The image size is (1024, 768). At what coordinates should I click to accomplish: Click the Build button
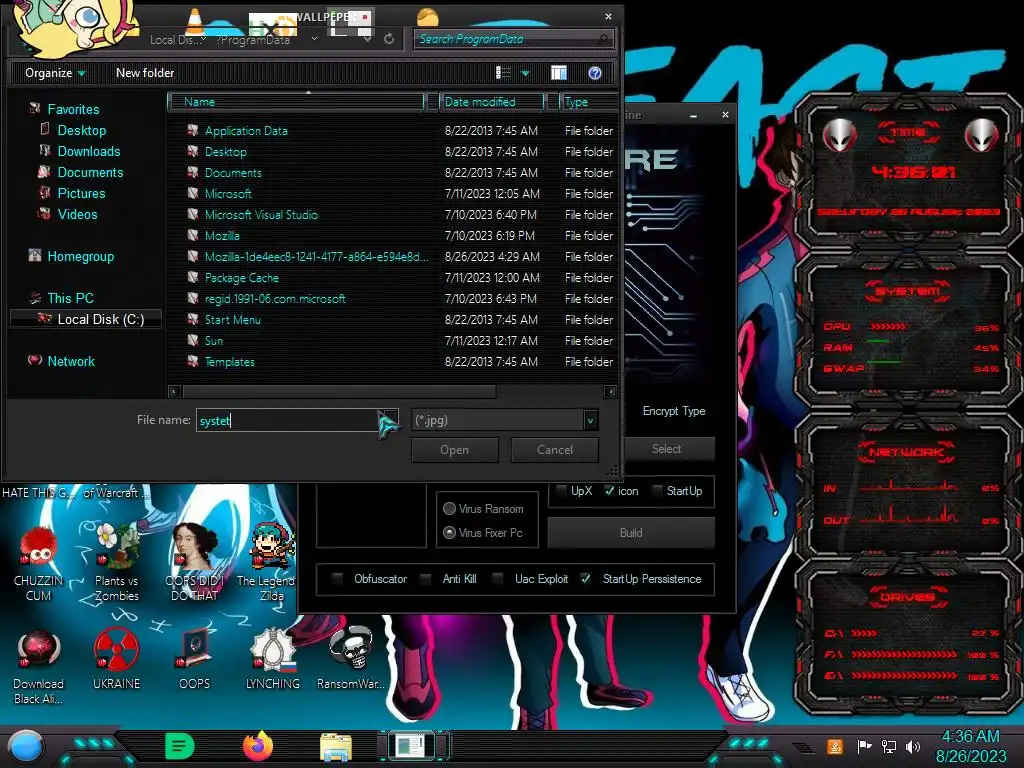pyautogui.click(x=631, y=533)
